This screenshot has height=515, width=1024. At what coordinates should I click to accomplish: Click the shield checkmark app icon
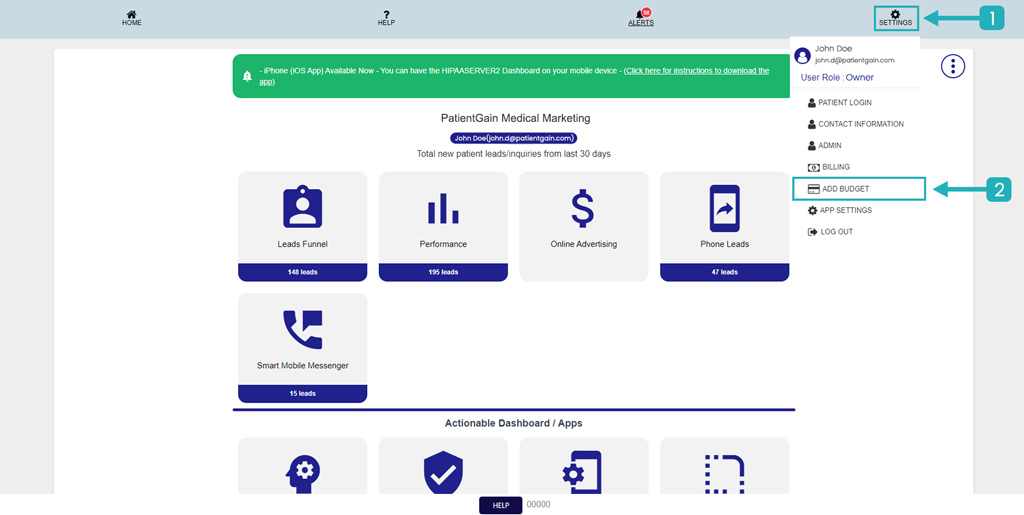[x=443, y=474]
